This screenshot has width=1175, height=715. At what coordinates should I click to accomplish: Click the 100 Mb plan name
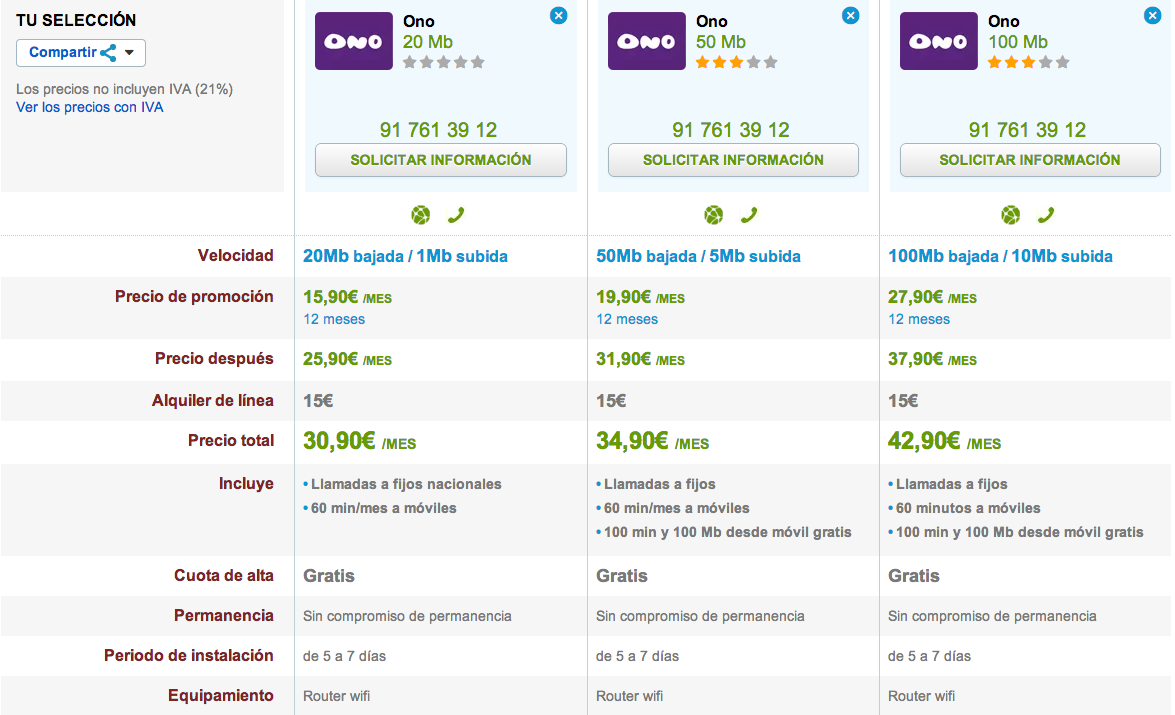pos(1018,42)
